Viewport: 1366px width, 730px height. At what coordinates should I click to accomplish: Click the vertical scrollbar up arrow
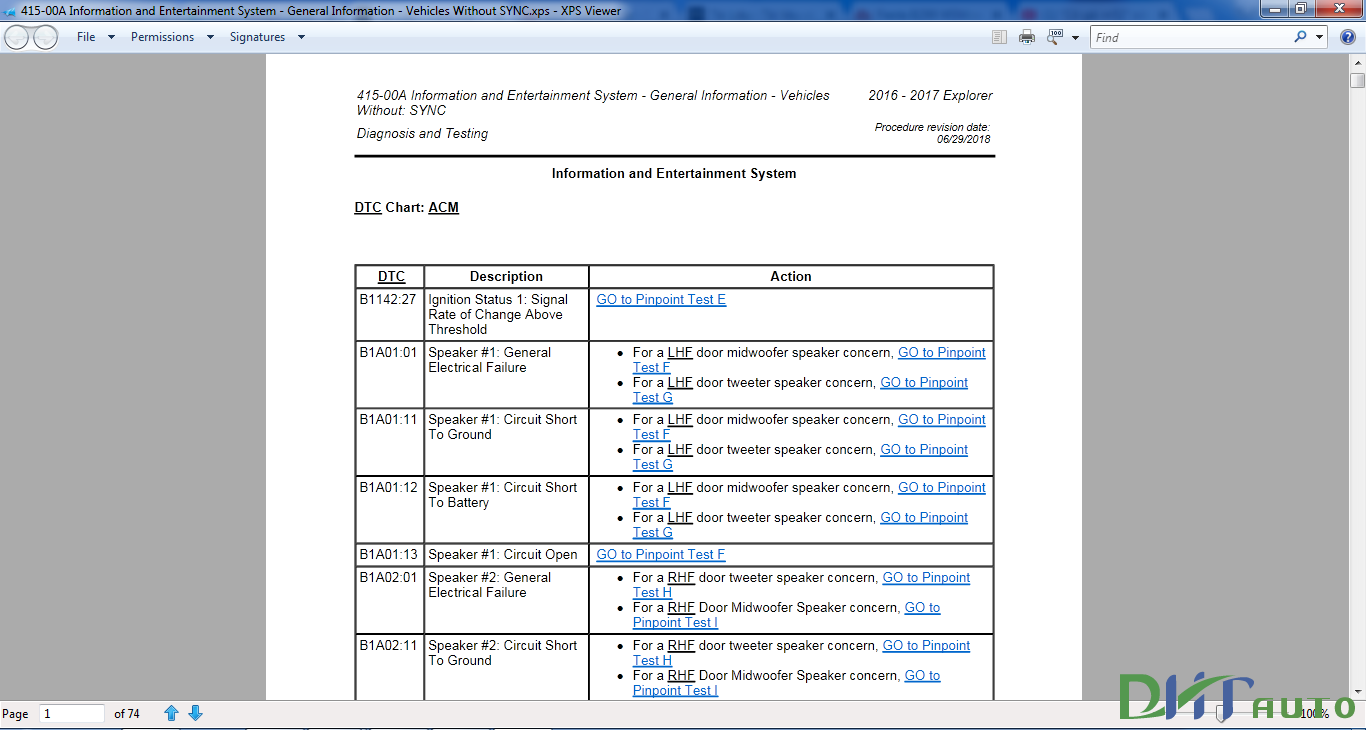[1357, 62]
